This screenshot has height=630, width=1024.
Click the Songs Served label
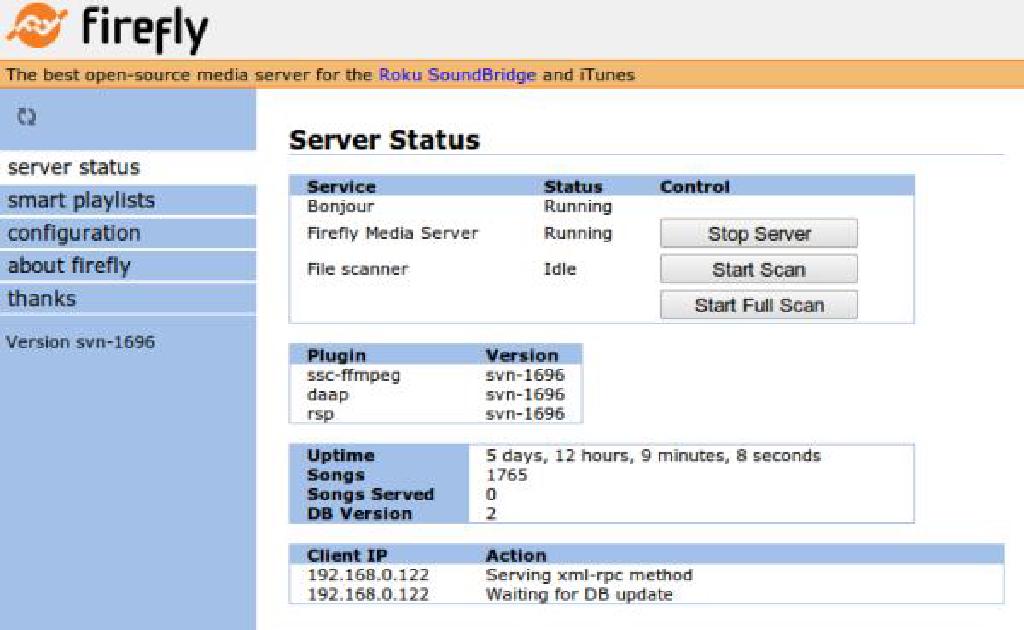370,494
